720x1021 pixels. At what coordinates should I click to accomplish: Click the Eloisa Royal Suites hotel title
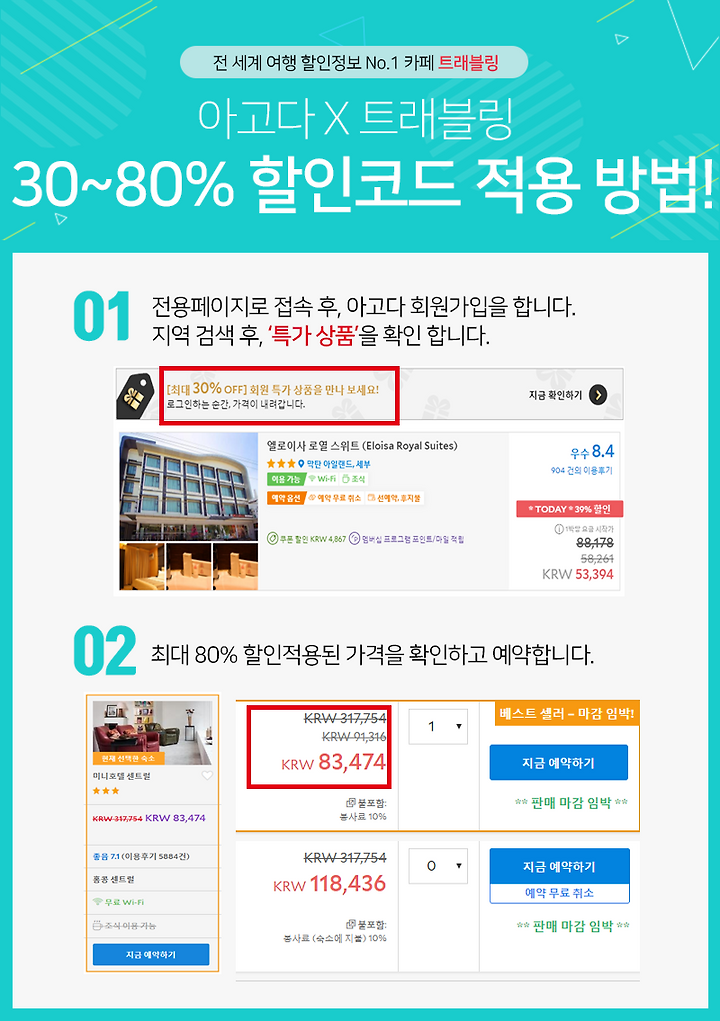point(362,446)
